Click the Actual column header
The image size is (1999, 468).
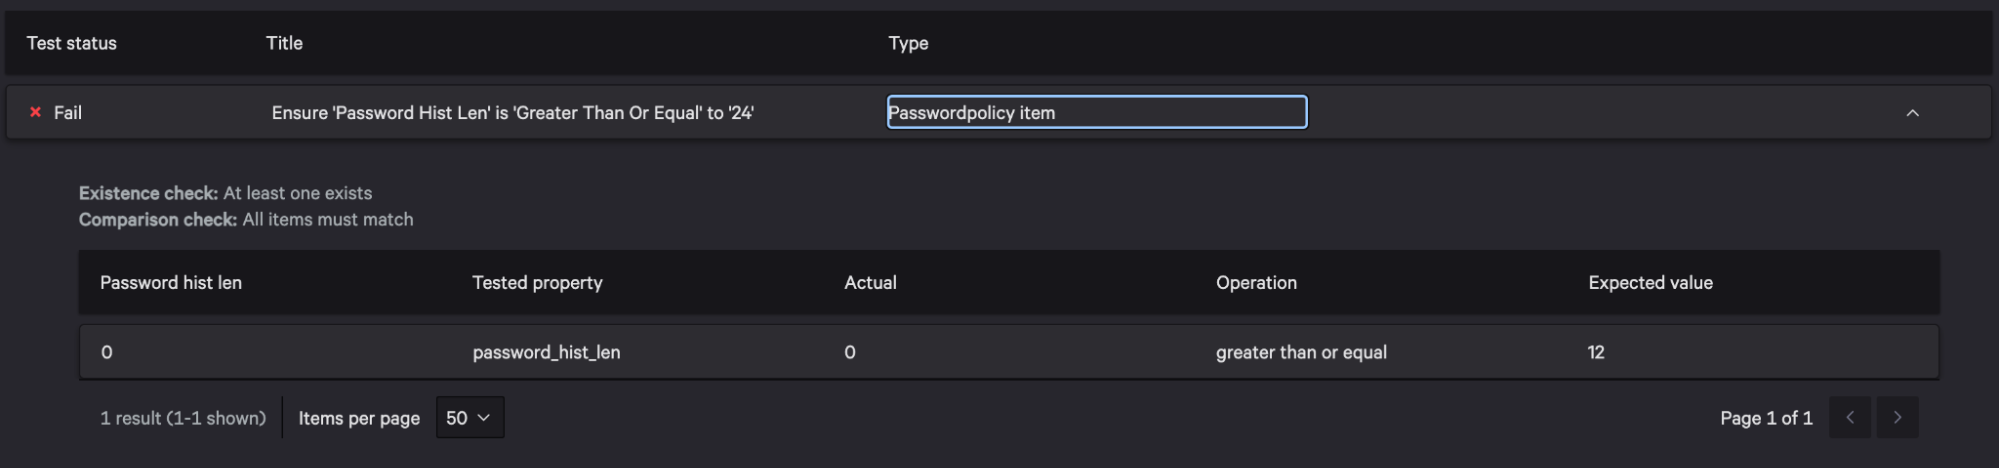click(x=870, y=283)
